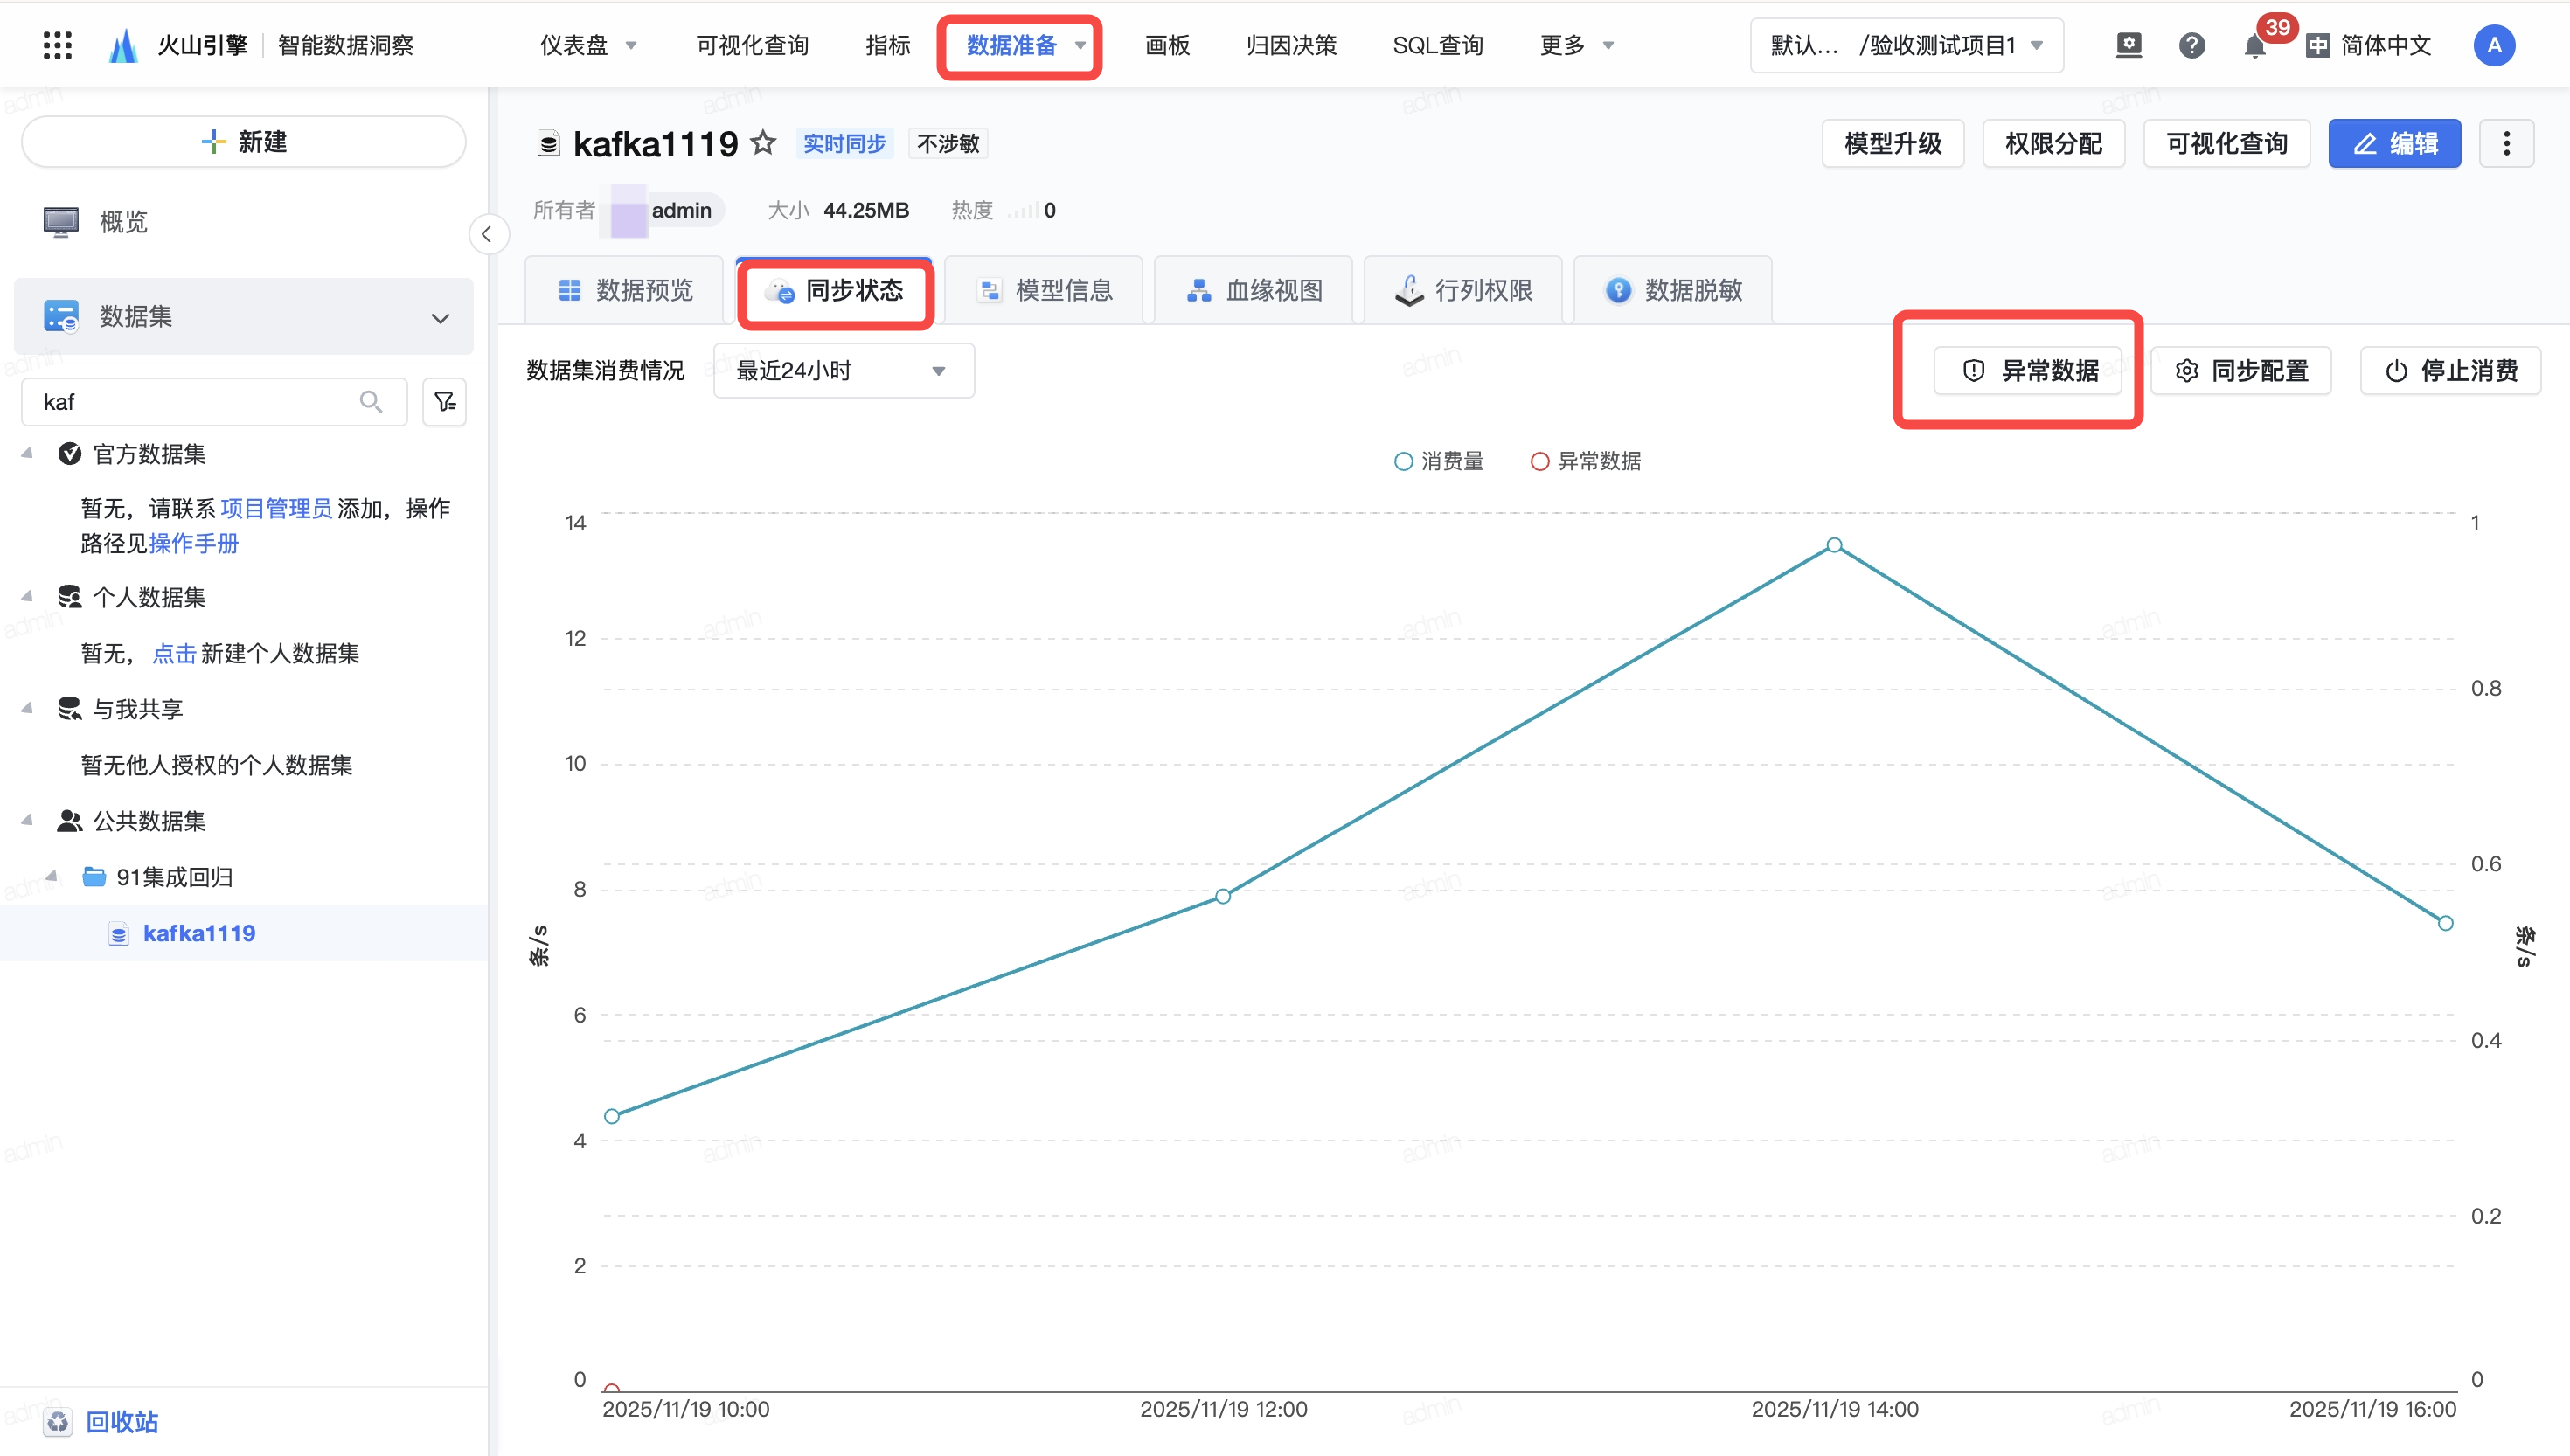Viewport: 2570px width, 1456px height.
Task: Star the kafka1119 dataset as favorite
Action: (764, 143)
